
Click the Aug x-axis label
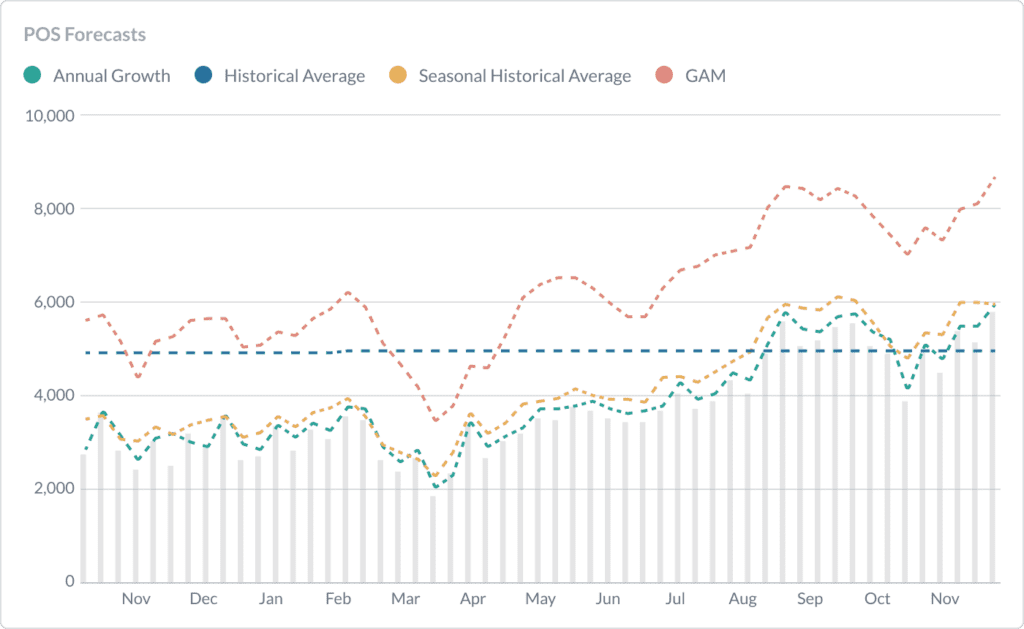tap(743, 599)
